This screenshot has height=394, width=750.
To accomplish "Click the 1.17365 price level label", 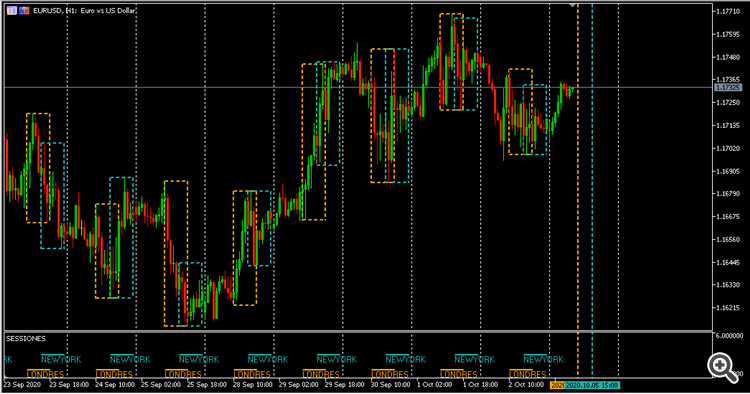I will point(728,80).
